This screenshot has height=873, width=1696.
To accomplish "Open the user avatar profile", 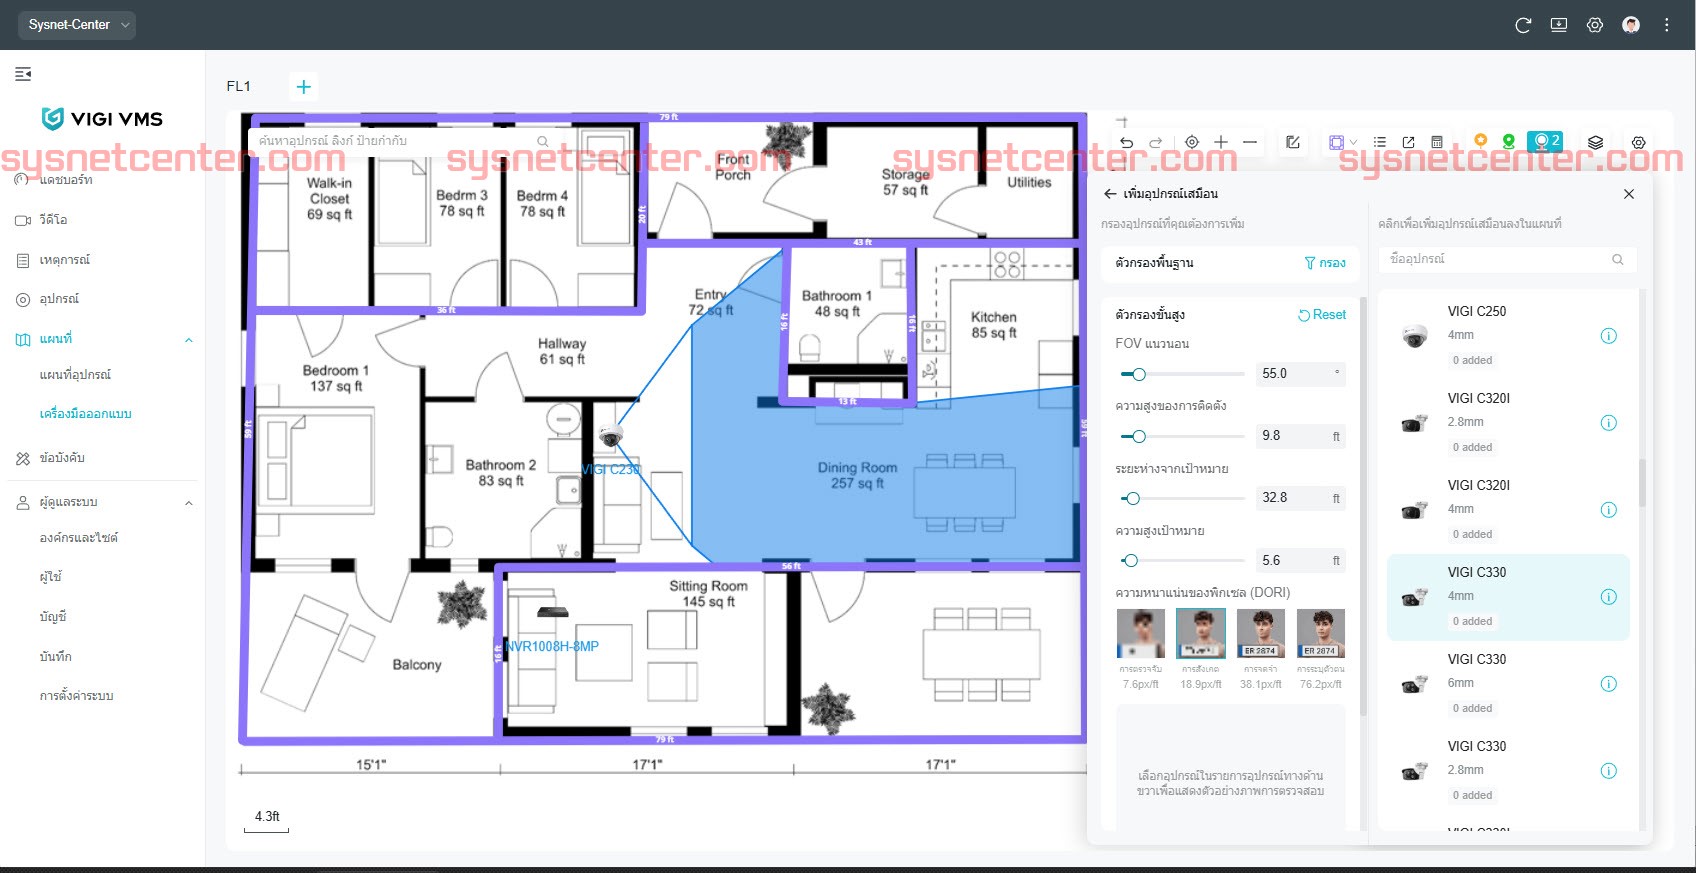I will click(x=1631, y=25).
